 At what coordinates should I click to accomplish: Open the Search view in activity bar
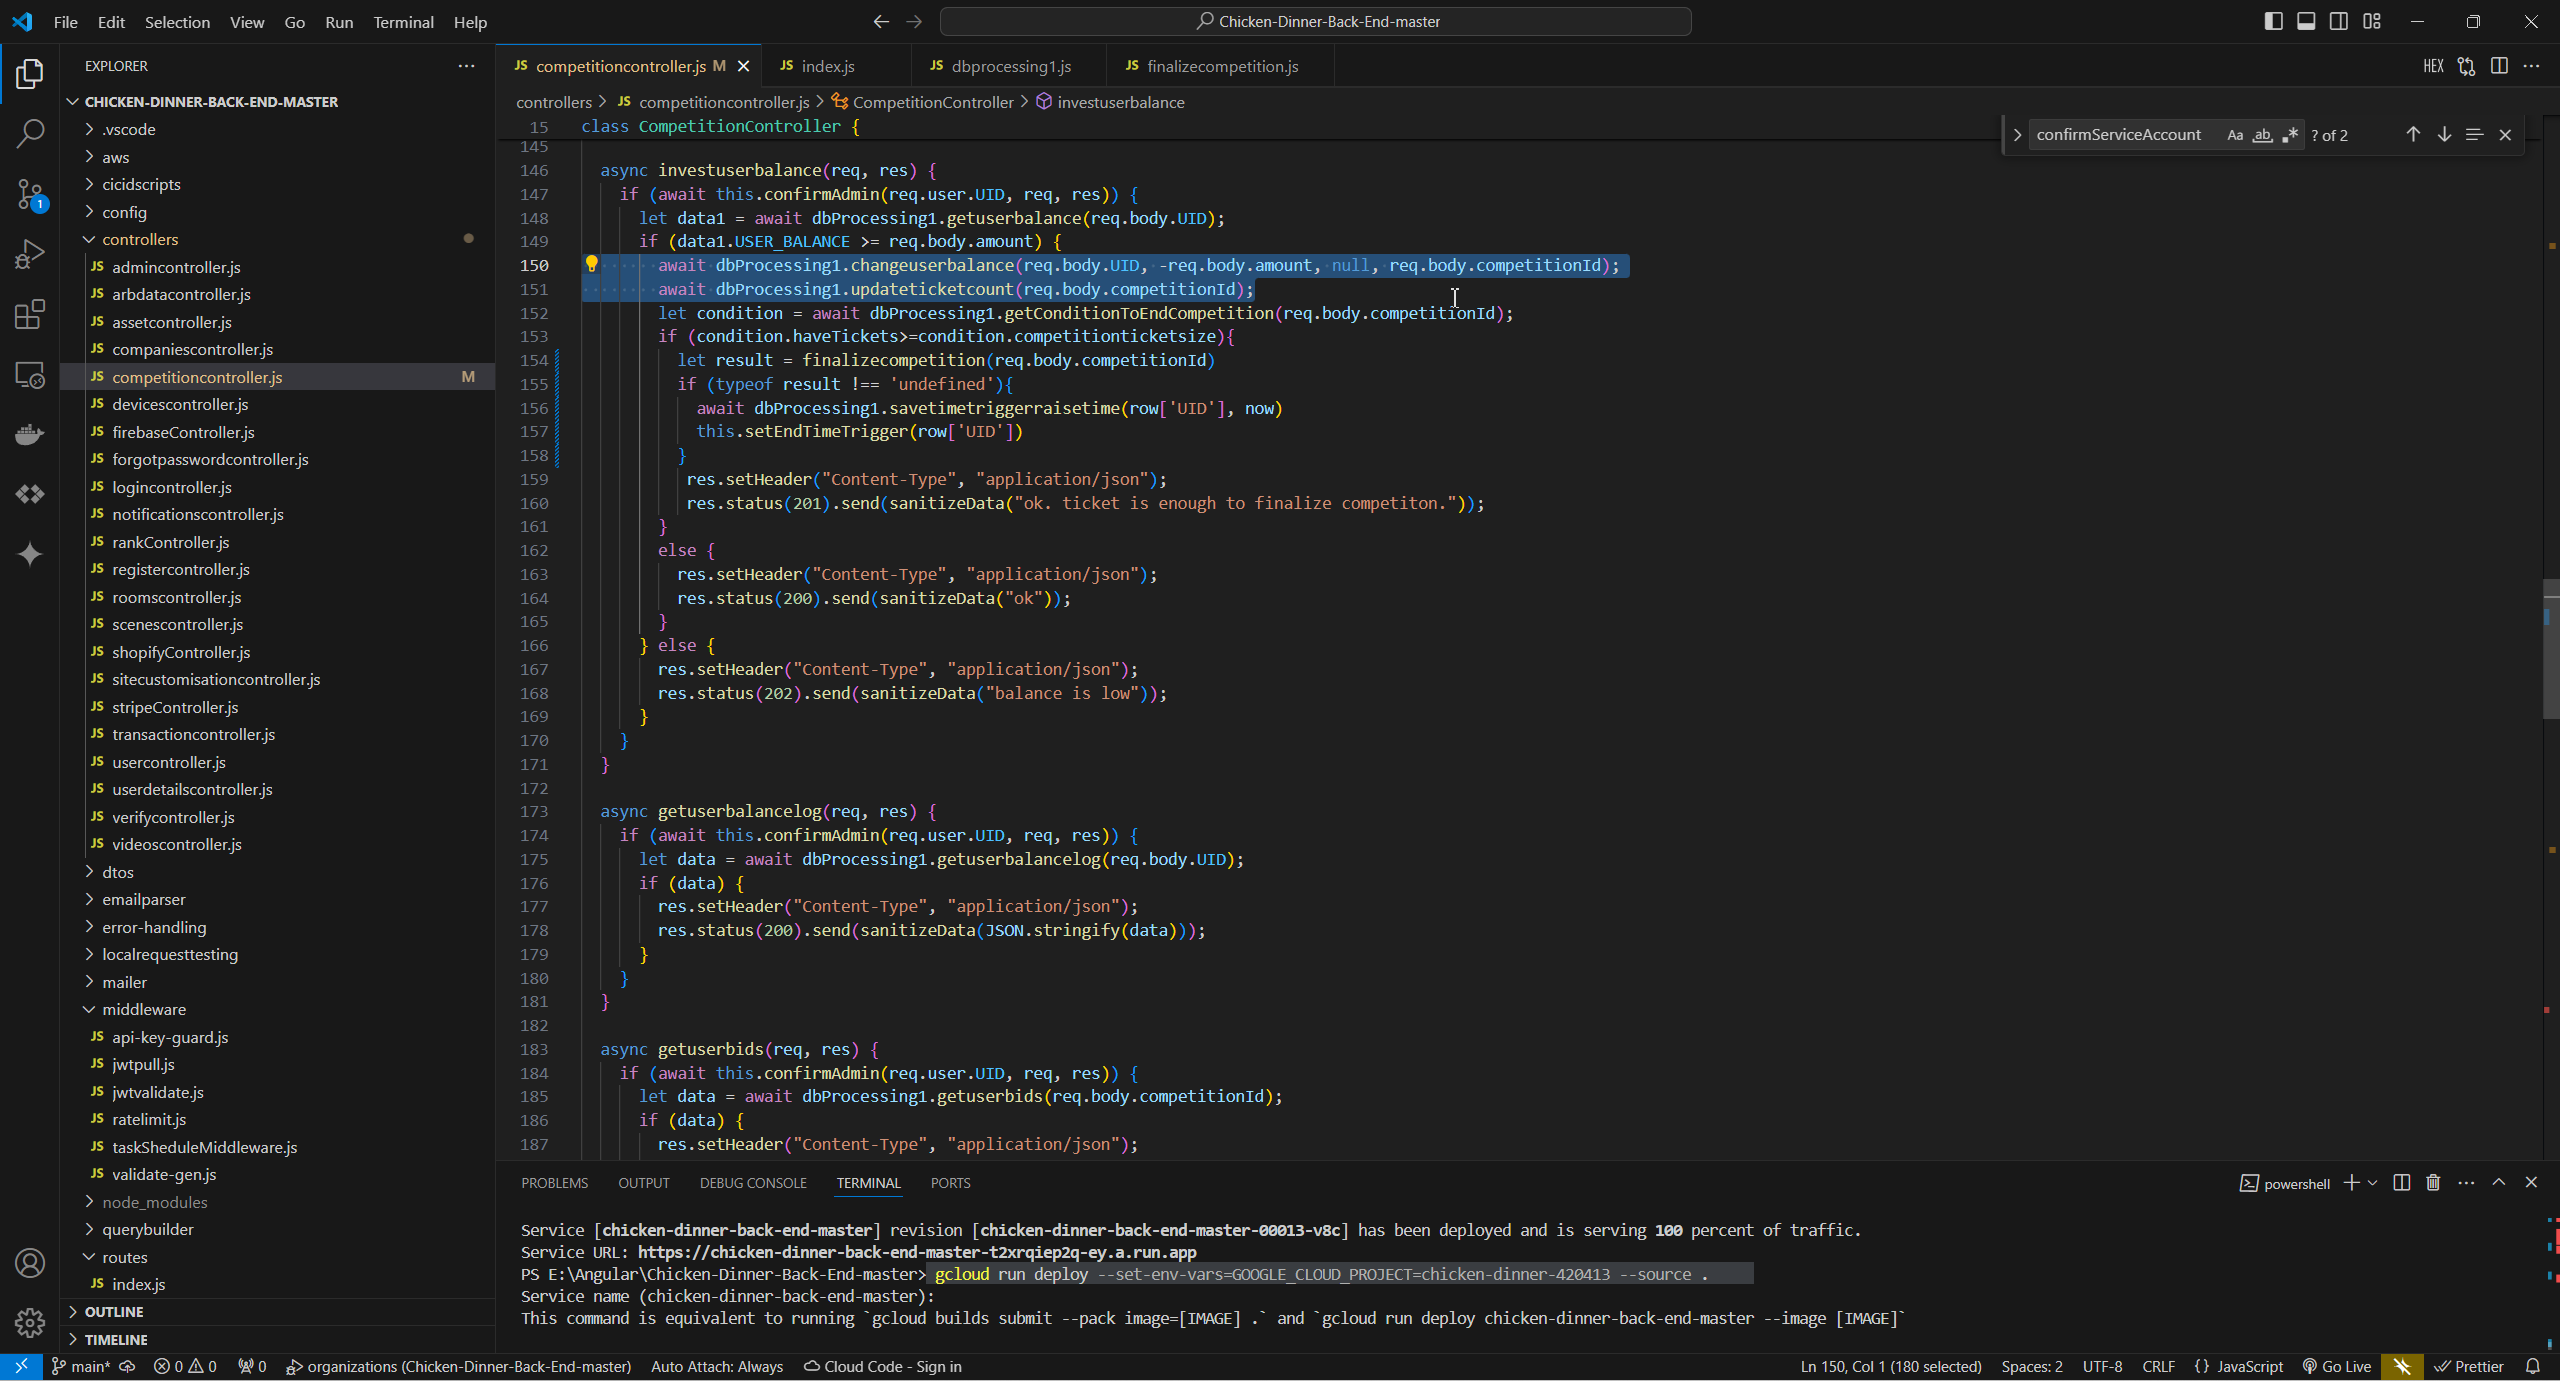(x=30, y=133)
